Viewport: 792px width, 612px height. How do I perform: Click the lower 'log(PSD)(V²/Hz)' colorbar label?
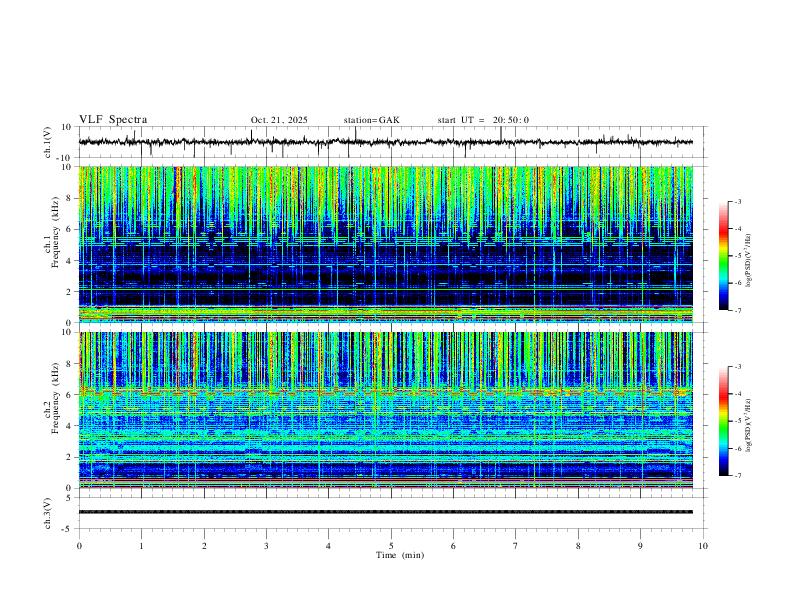[x=750, y=425]
